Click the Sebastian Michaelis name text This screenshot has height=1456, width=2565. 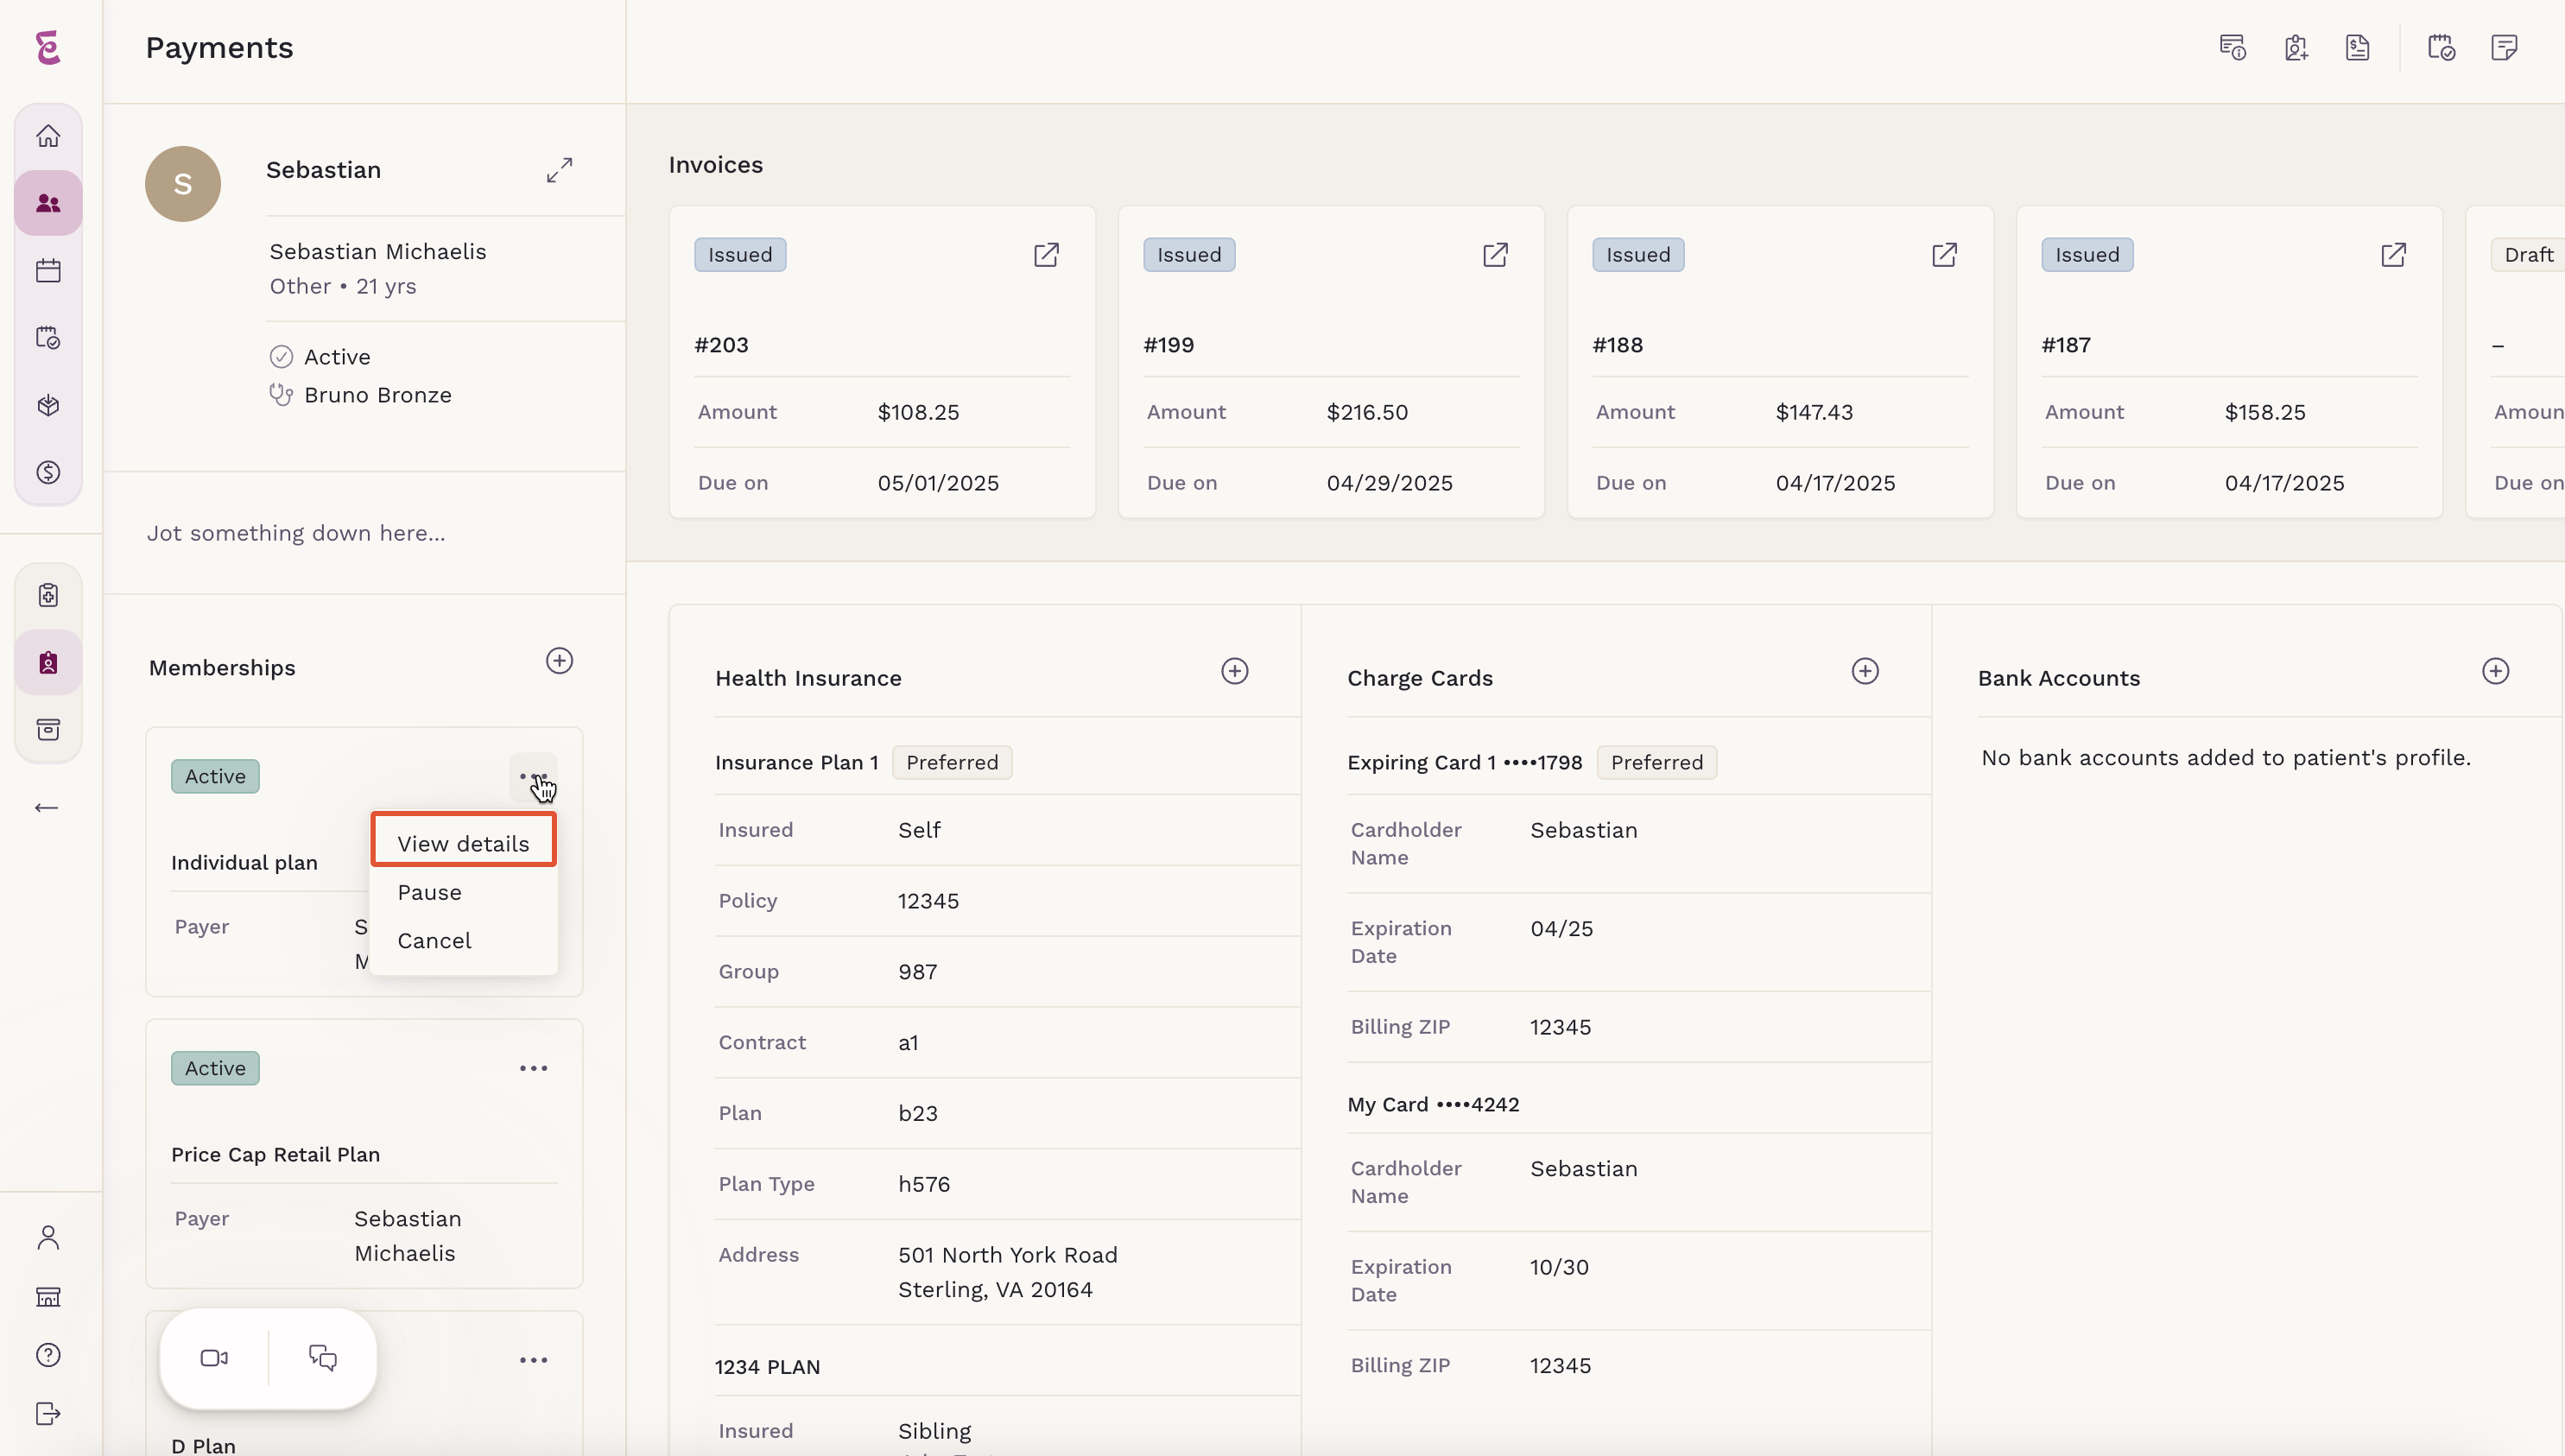(x=378, y=252)
